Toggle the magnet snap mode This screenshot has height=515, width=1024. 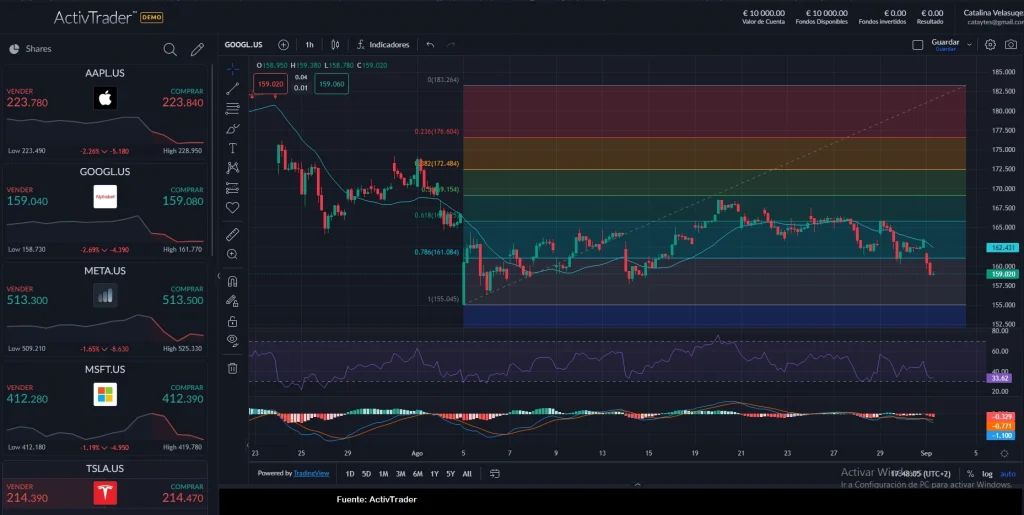tap(232, 281)
